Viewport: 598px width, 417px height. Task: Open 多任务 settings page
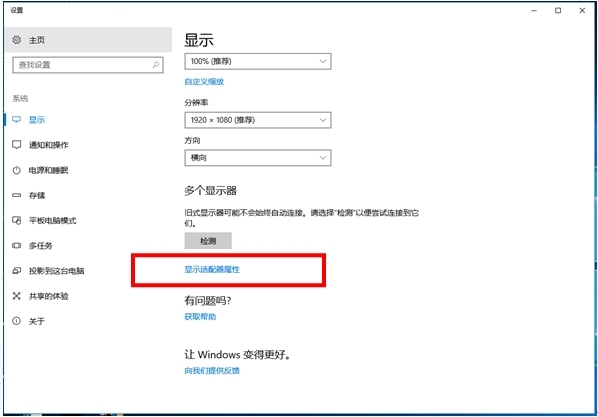88,245
